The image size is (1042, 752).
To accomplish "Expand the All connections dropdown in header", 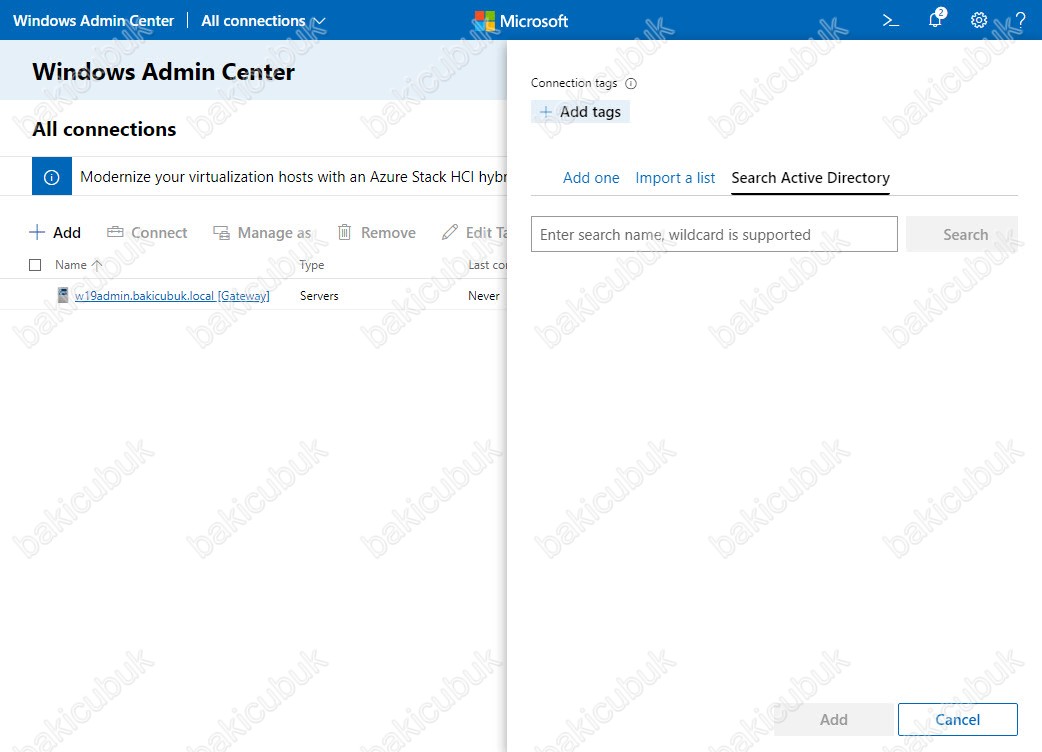I will [263, 21].
